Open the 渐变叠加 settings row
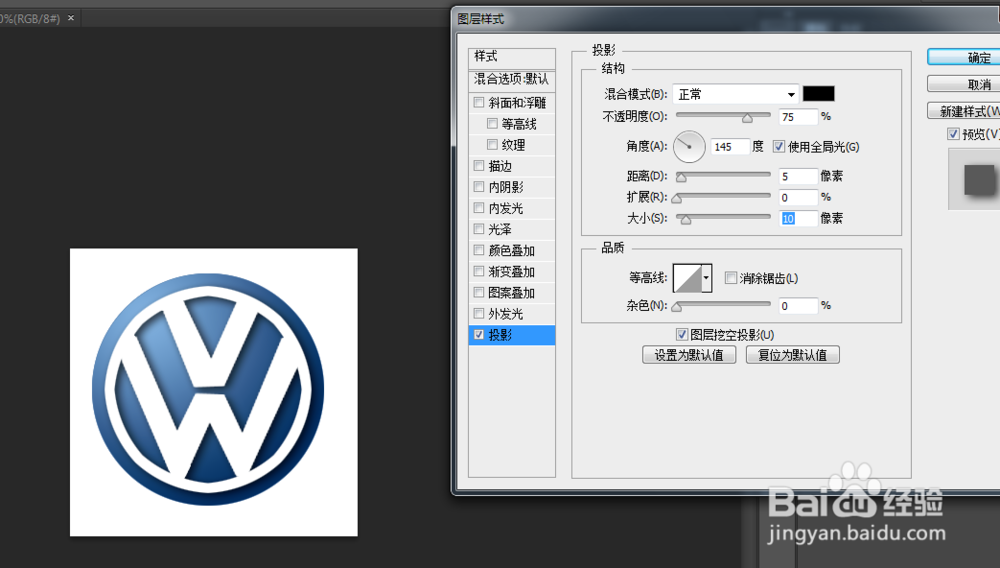 point(511,272)
